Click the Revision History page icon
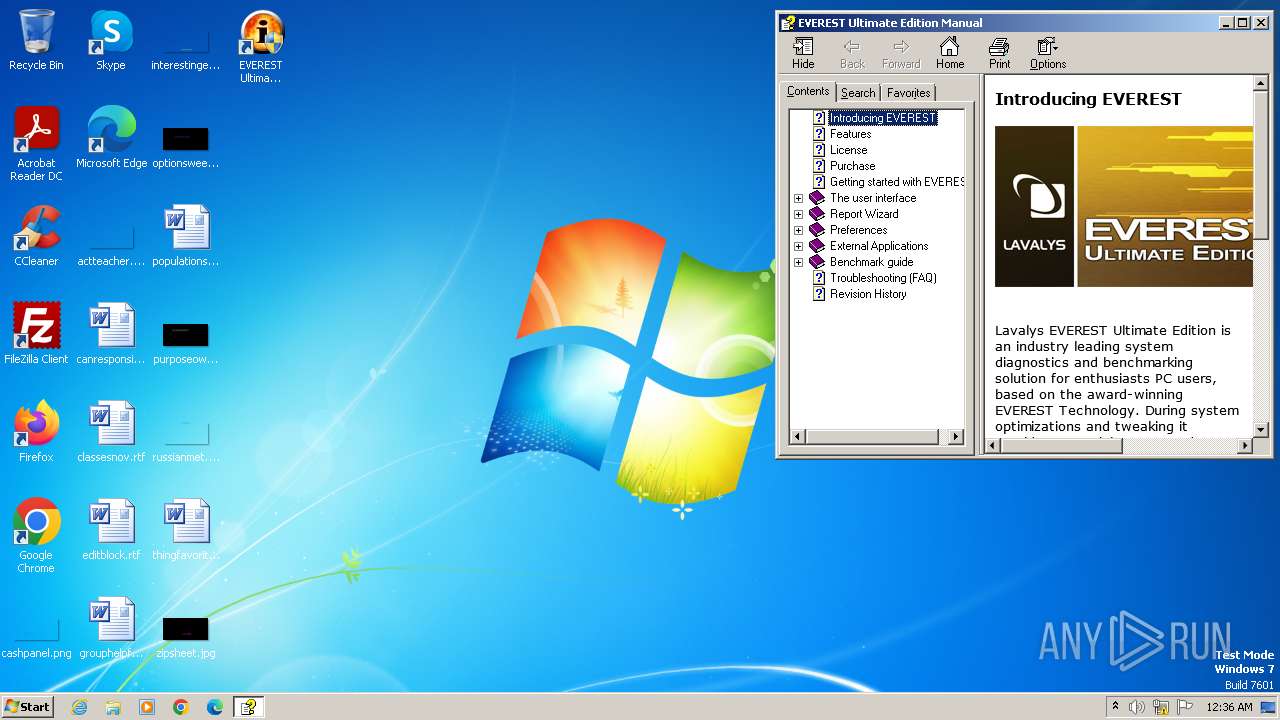This screenshot has height=720, width=1280. tap(819, 294)
